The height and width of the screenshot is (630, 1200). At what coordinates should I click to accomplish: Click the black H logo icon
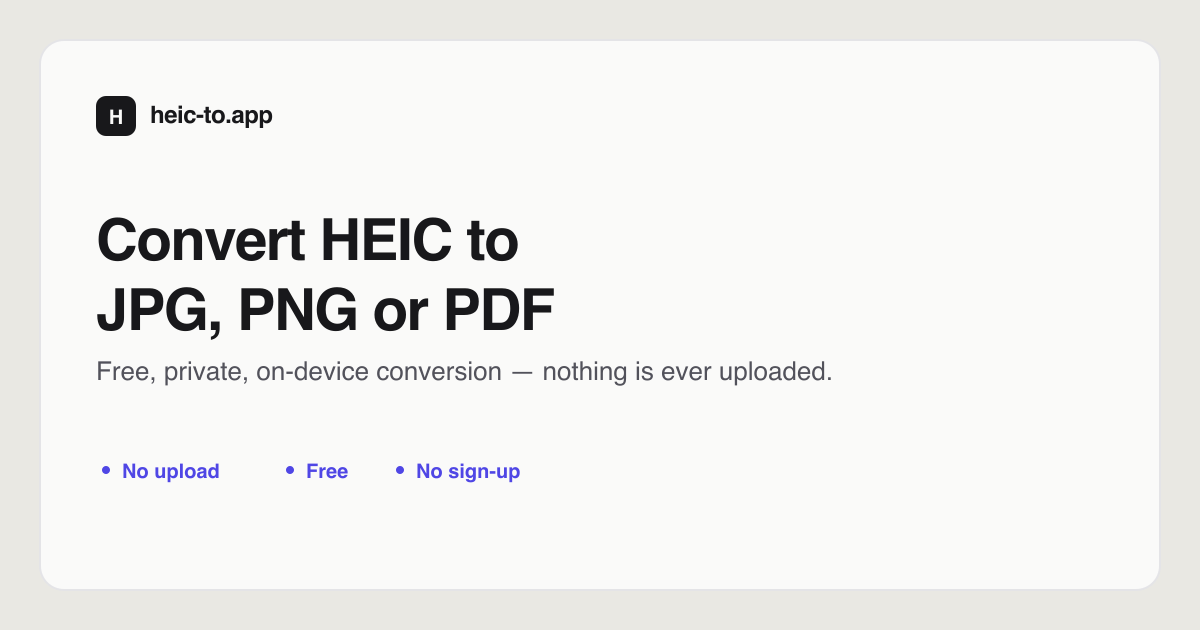(x=116, y=116)
